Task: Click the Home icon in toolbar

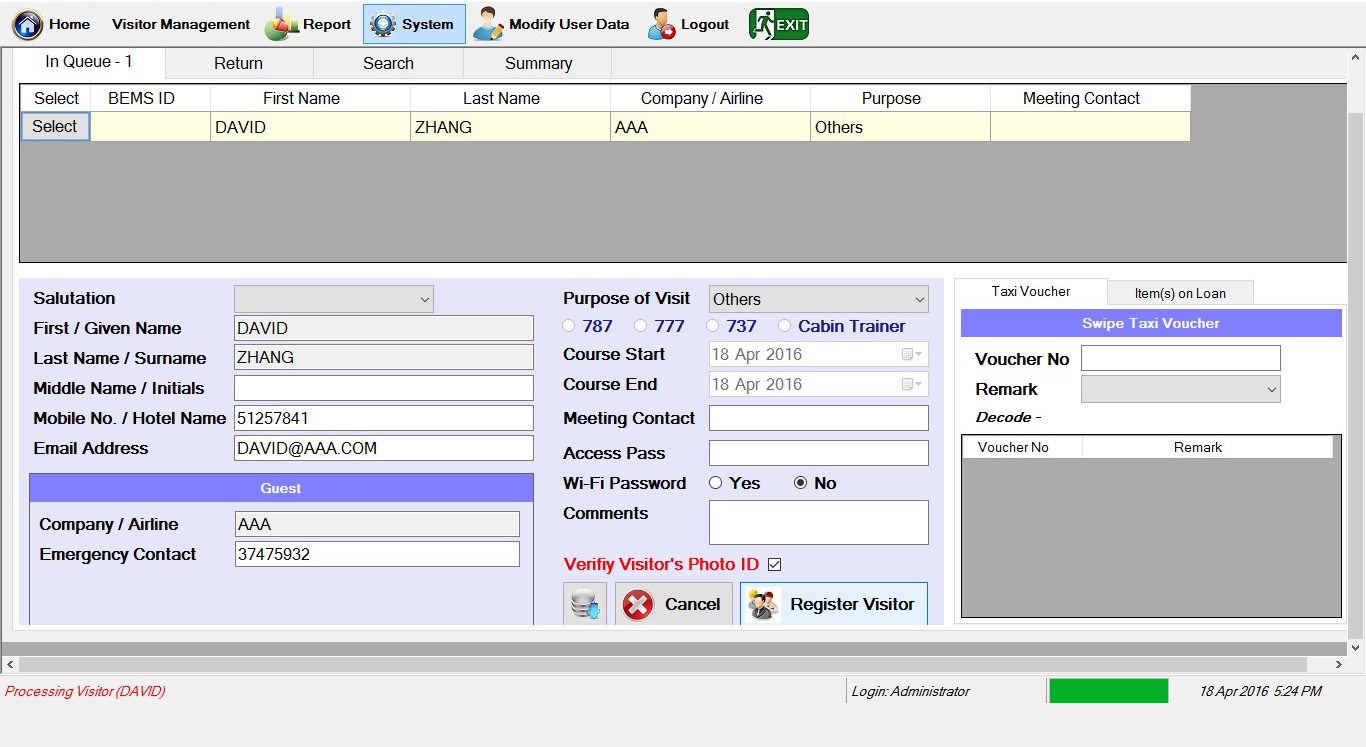Action: tap(27, 25)
